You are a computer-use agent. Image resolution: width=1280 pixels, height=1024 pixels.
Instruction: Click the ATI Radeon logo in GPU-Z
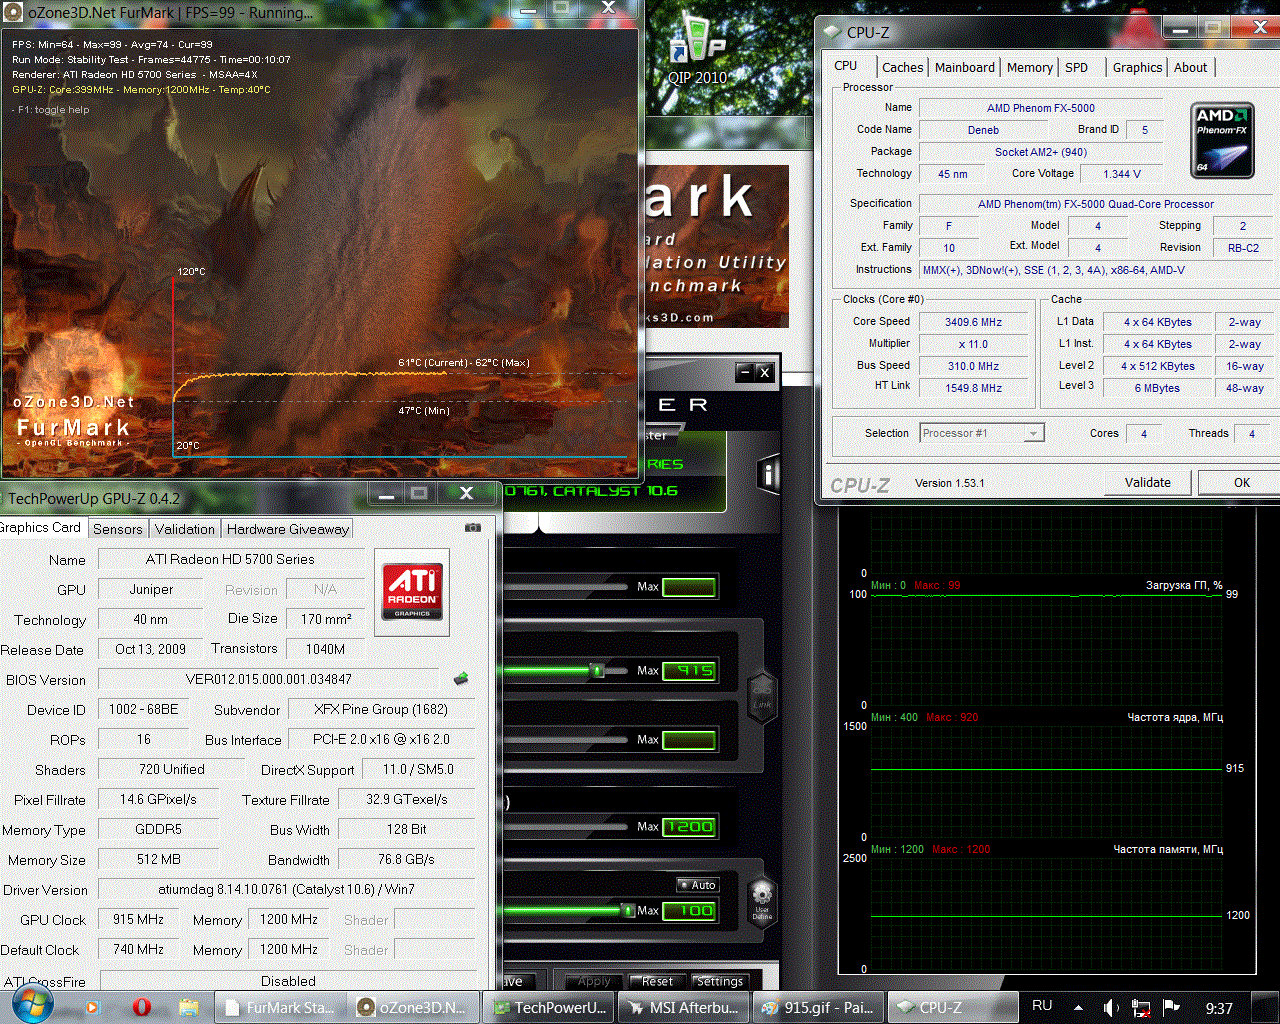pos(412,591)
